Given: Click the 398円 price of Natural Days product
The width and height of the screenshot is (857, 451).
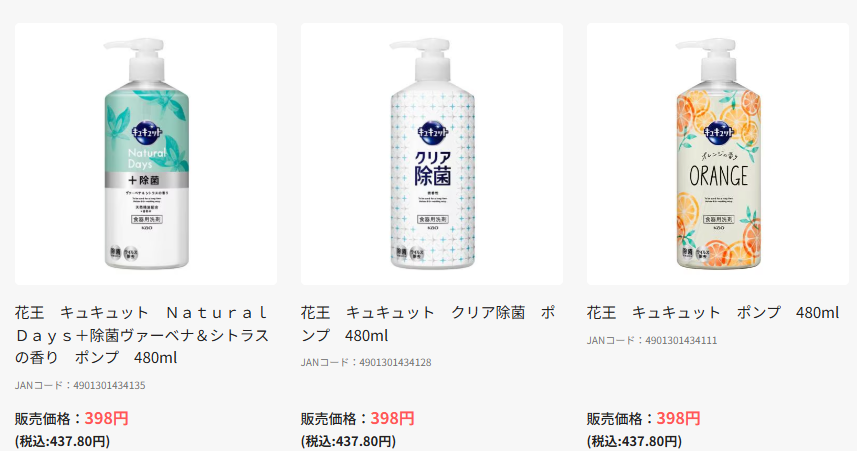Looking at the screenshot, I should click(x=106, y=418).
